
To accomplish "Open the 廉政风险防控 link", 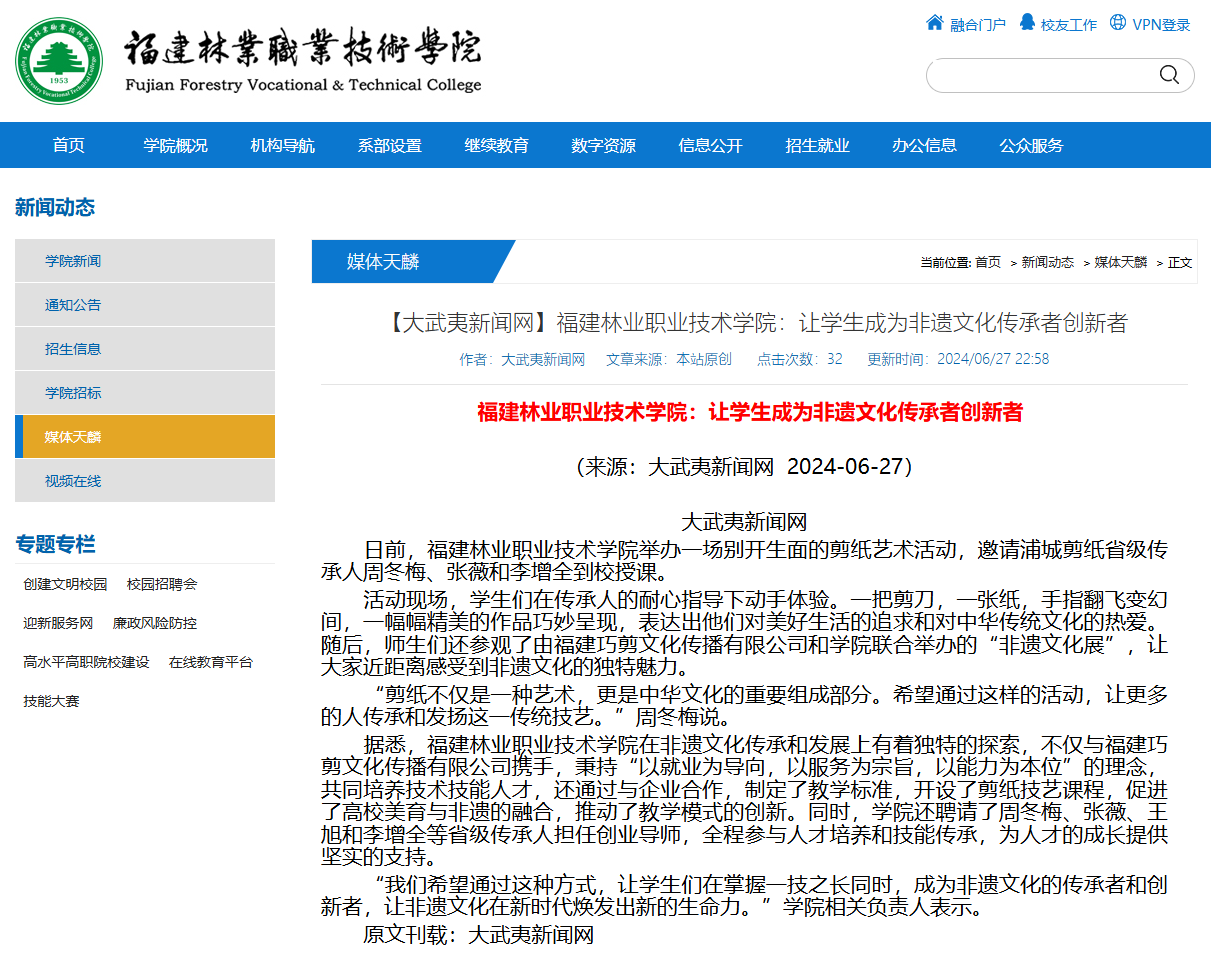I will click(155, 623).
